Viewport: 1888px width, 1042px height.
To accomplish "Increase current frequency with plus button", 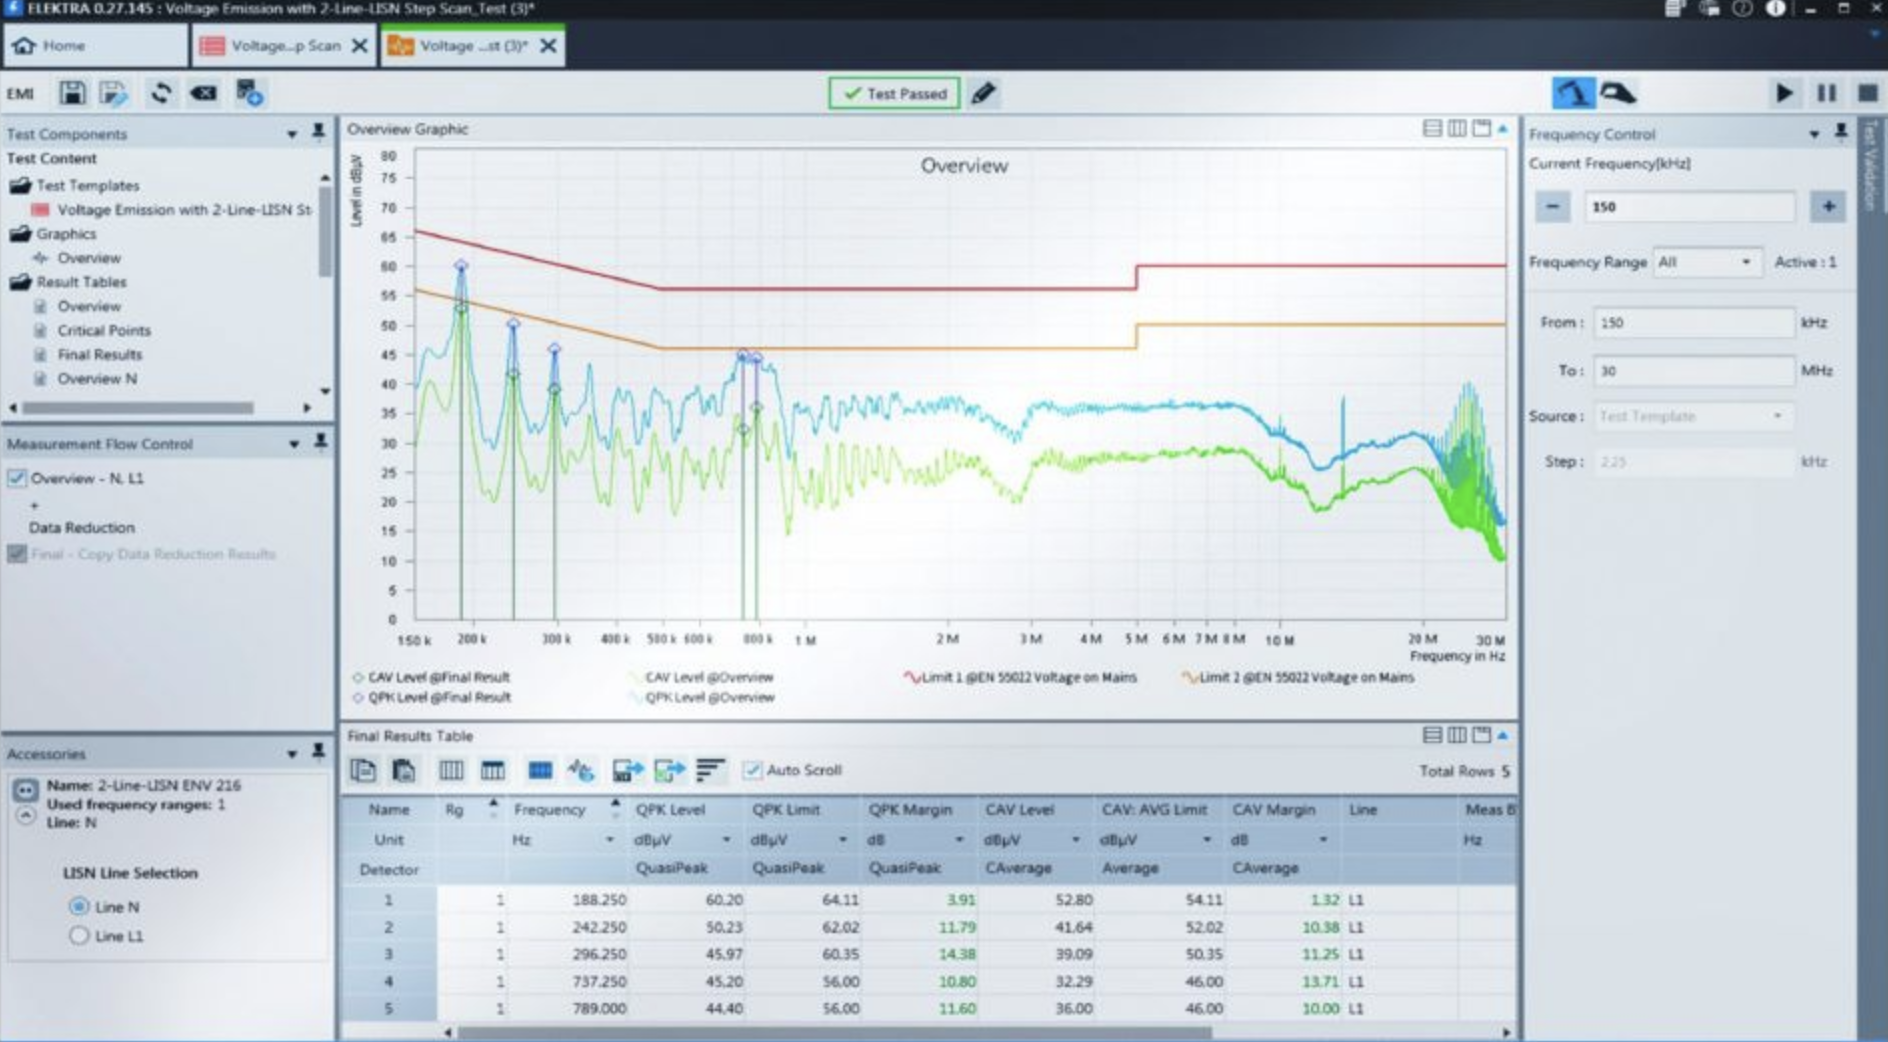I will [x=1828, y=207].
